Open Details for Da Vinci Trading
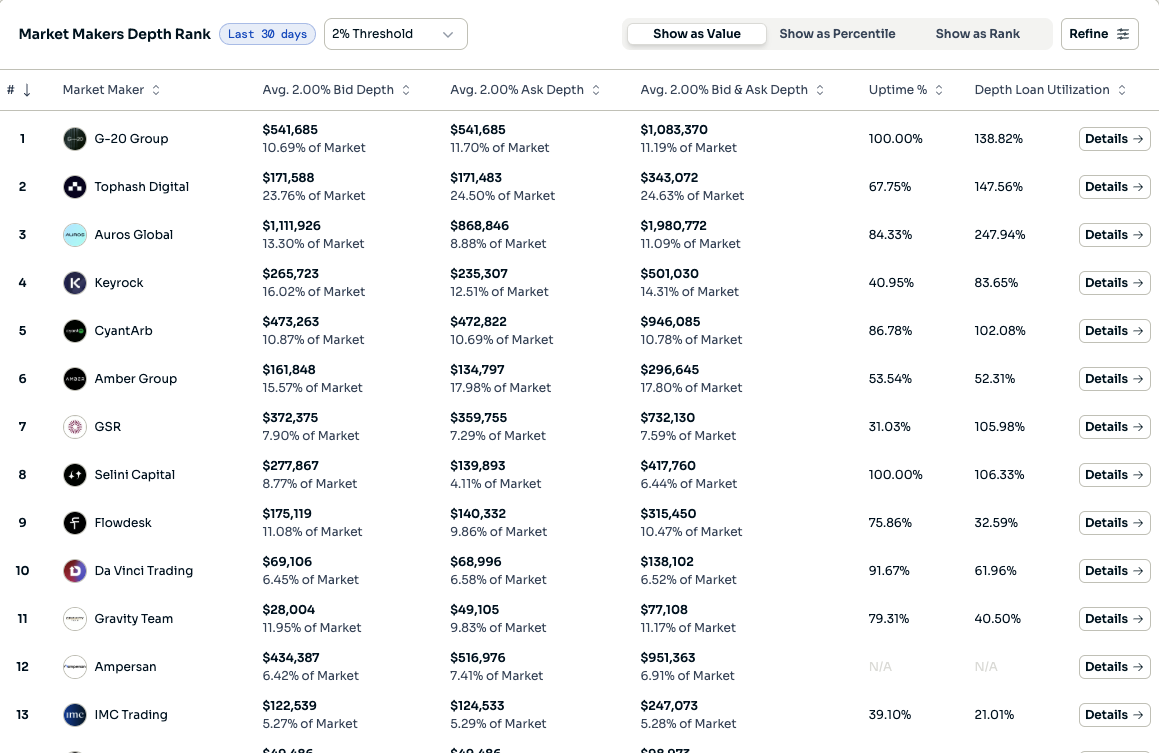 tap(1114, 571)
